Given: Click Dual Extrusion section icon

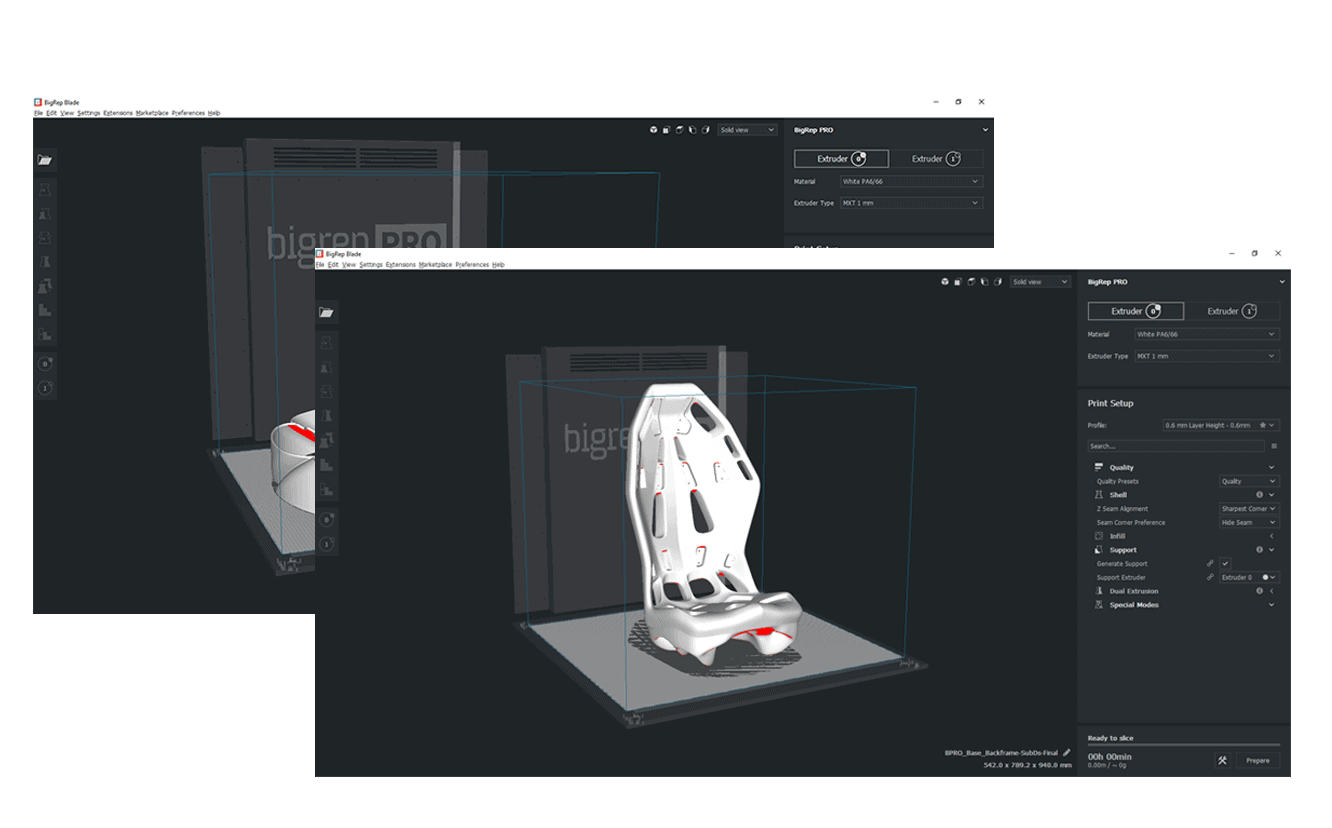Looking at the screenshot, I should 1098,591.
